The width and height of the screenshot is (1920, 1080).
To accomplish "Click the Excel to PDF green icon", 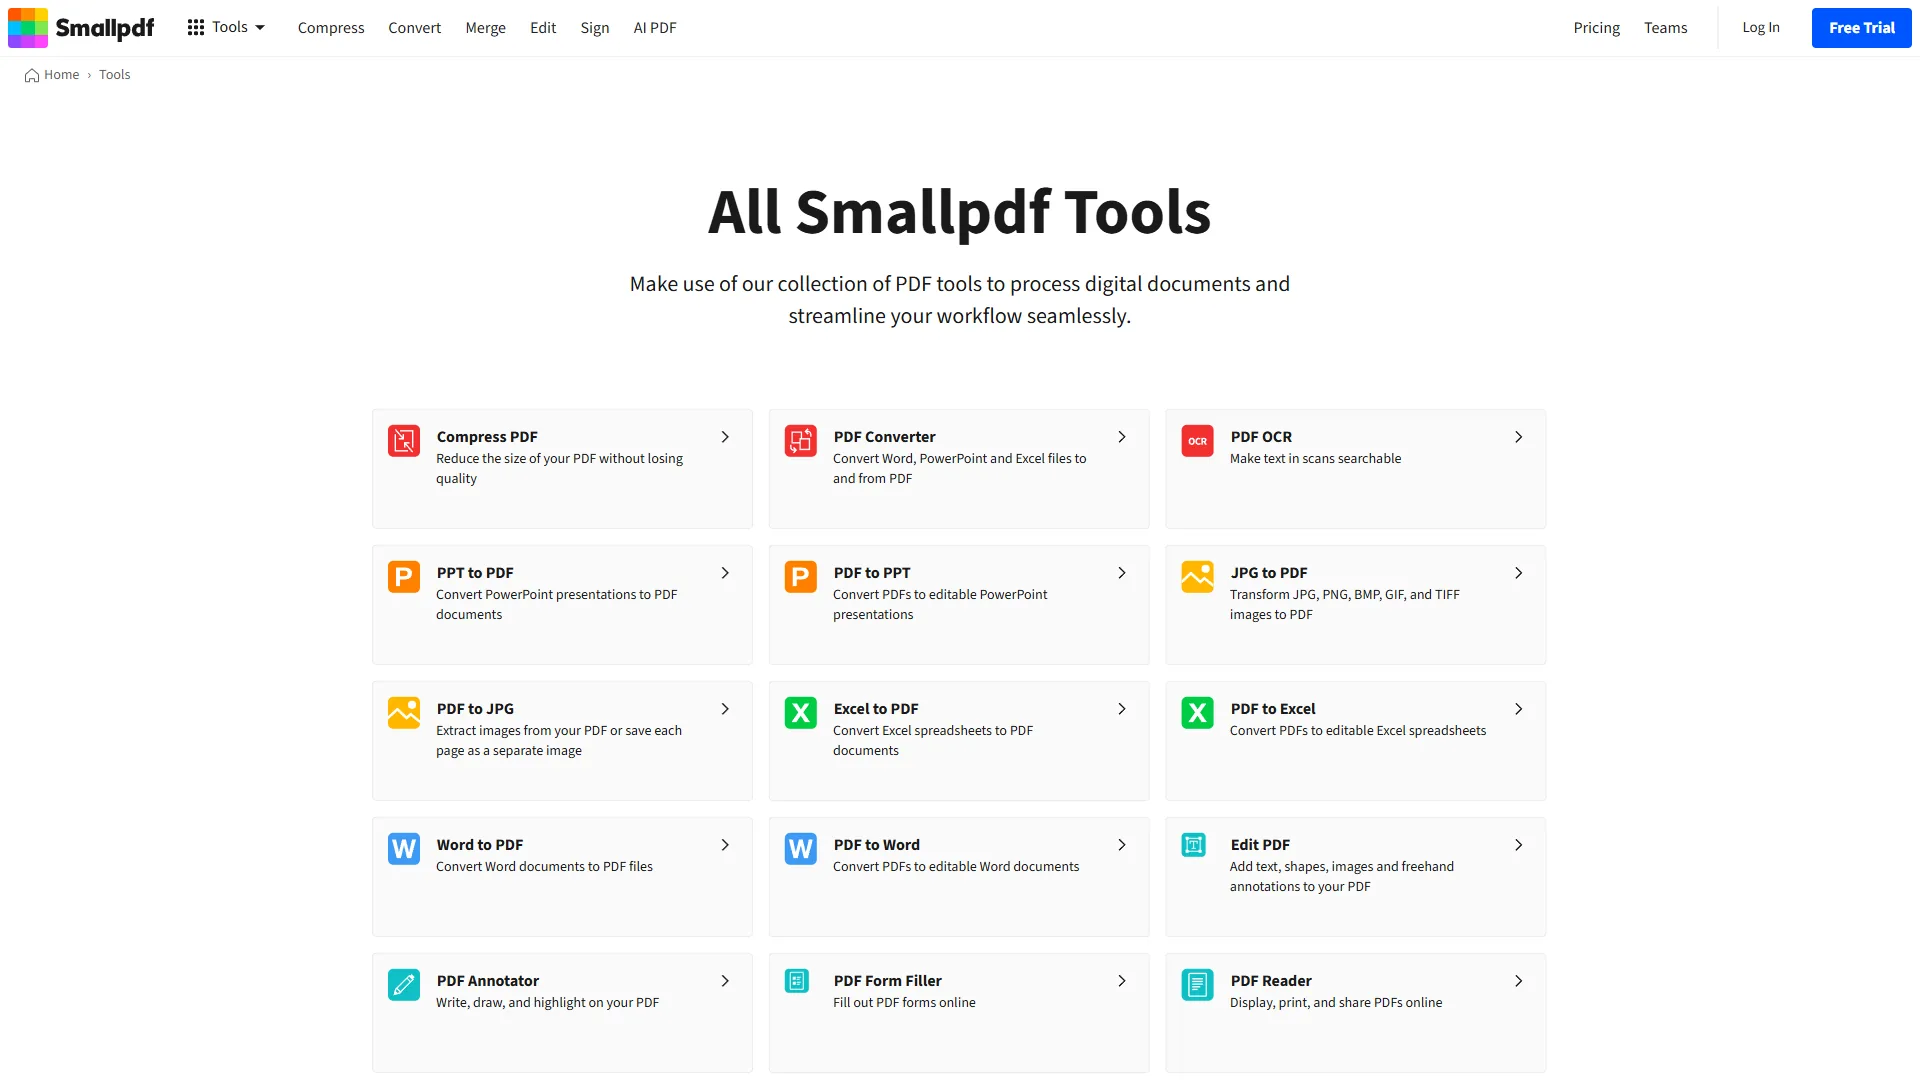I will (801, 713).
